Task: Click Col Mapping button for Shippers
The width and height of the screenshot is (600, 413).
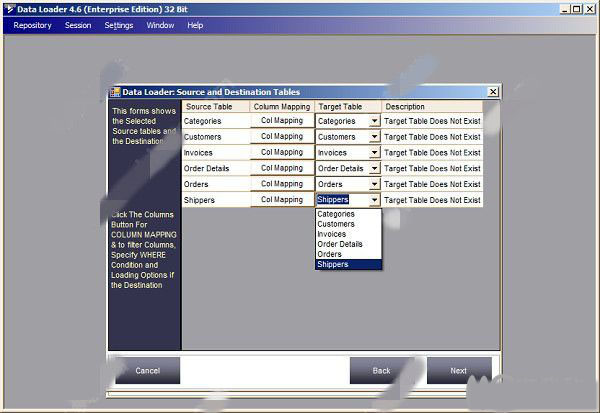Action: tap(282, 199)
